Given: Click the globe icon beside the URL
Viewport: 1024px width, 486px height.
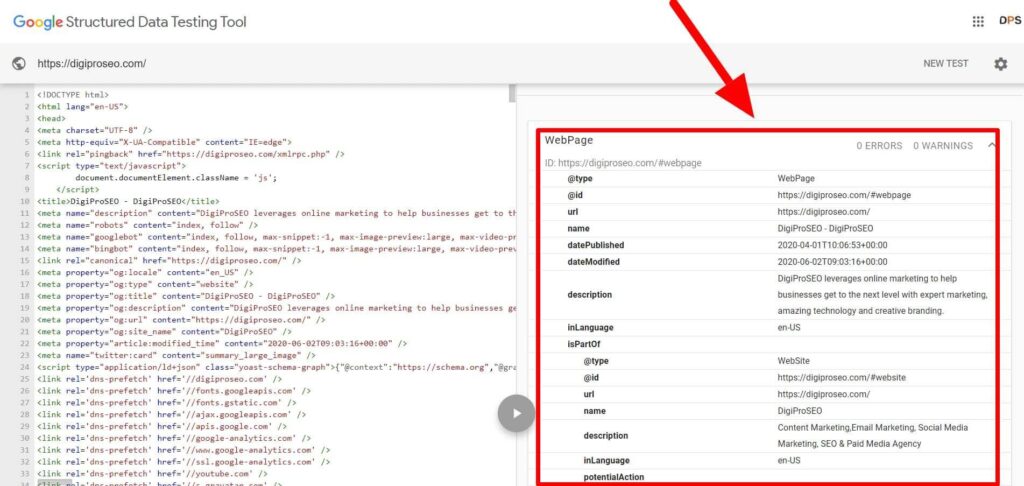Looking at the screenshot, I should click(x=19, y=63).
